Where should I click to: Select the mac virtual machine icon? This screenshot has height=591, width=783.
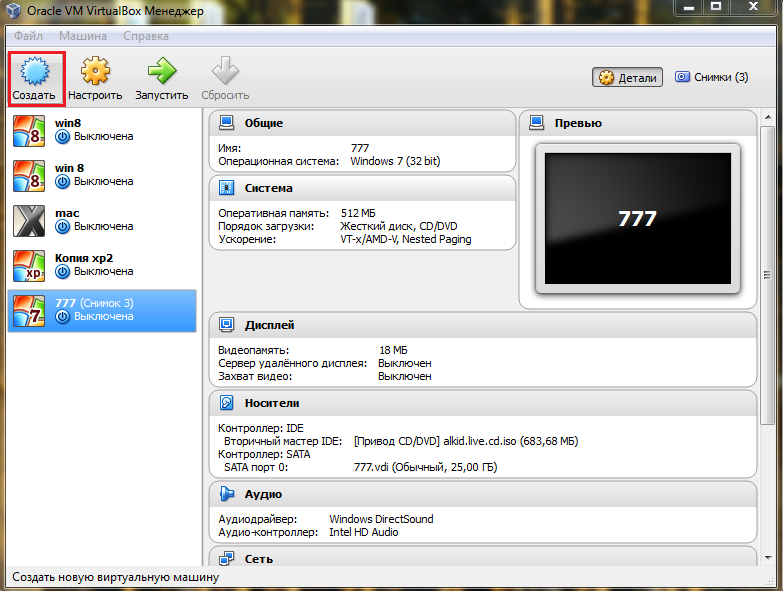(28, 221)
